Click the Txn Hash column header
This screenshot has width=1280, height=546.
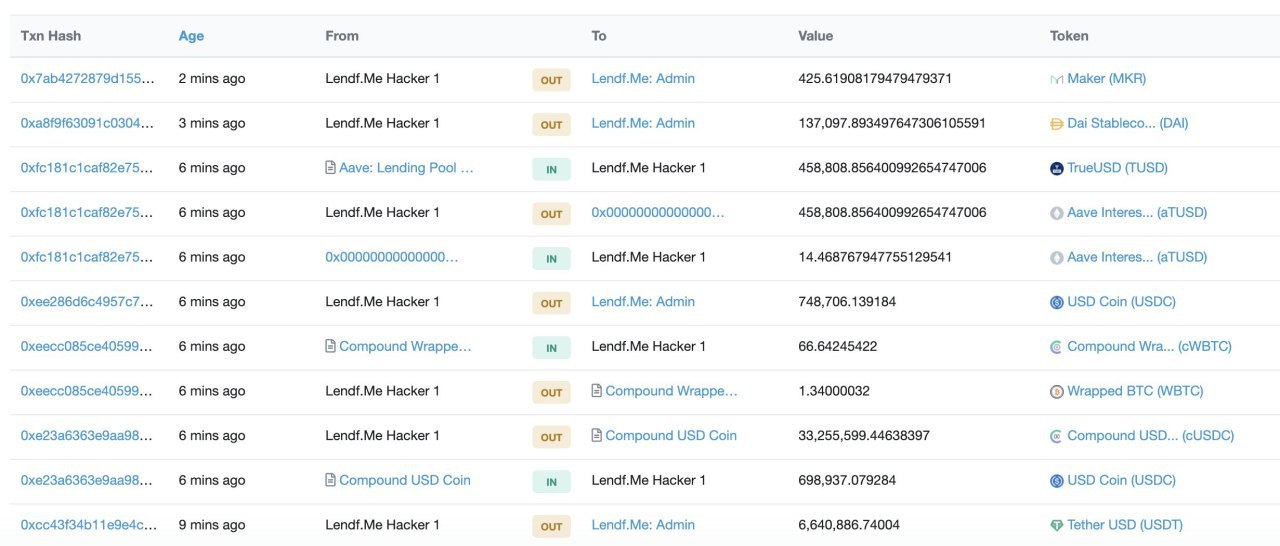51,36
